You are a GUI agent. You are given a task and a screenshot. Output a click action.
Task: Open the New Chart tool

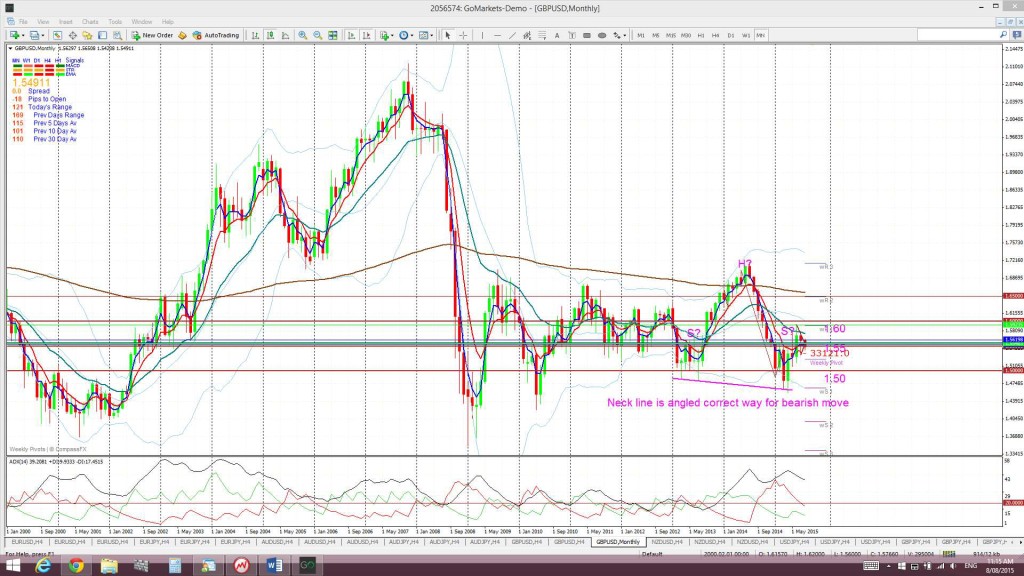(x=14, y=35)
